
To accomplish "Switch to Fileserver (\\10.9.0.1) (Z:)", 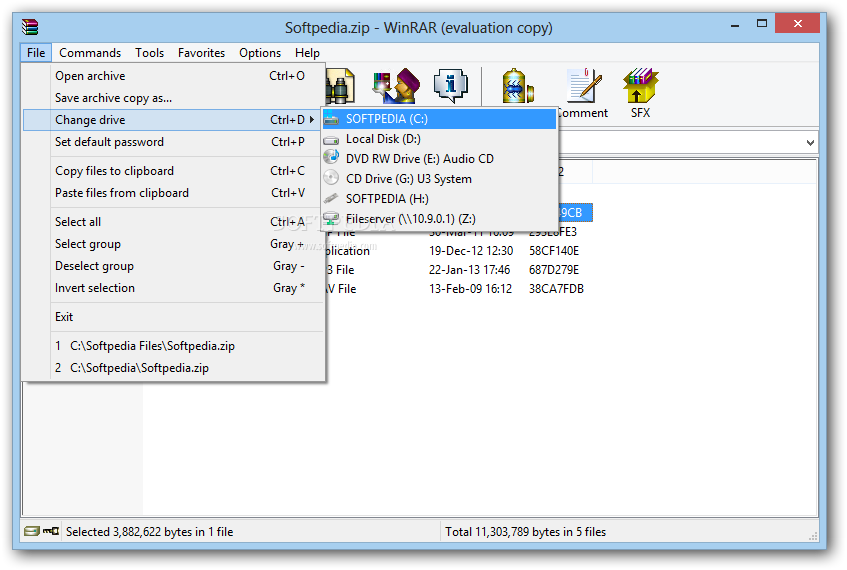I will pyautogui.click(x=439, y=219).
